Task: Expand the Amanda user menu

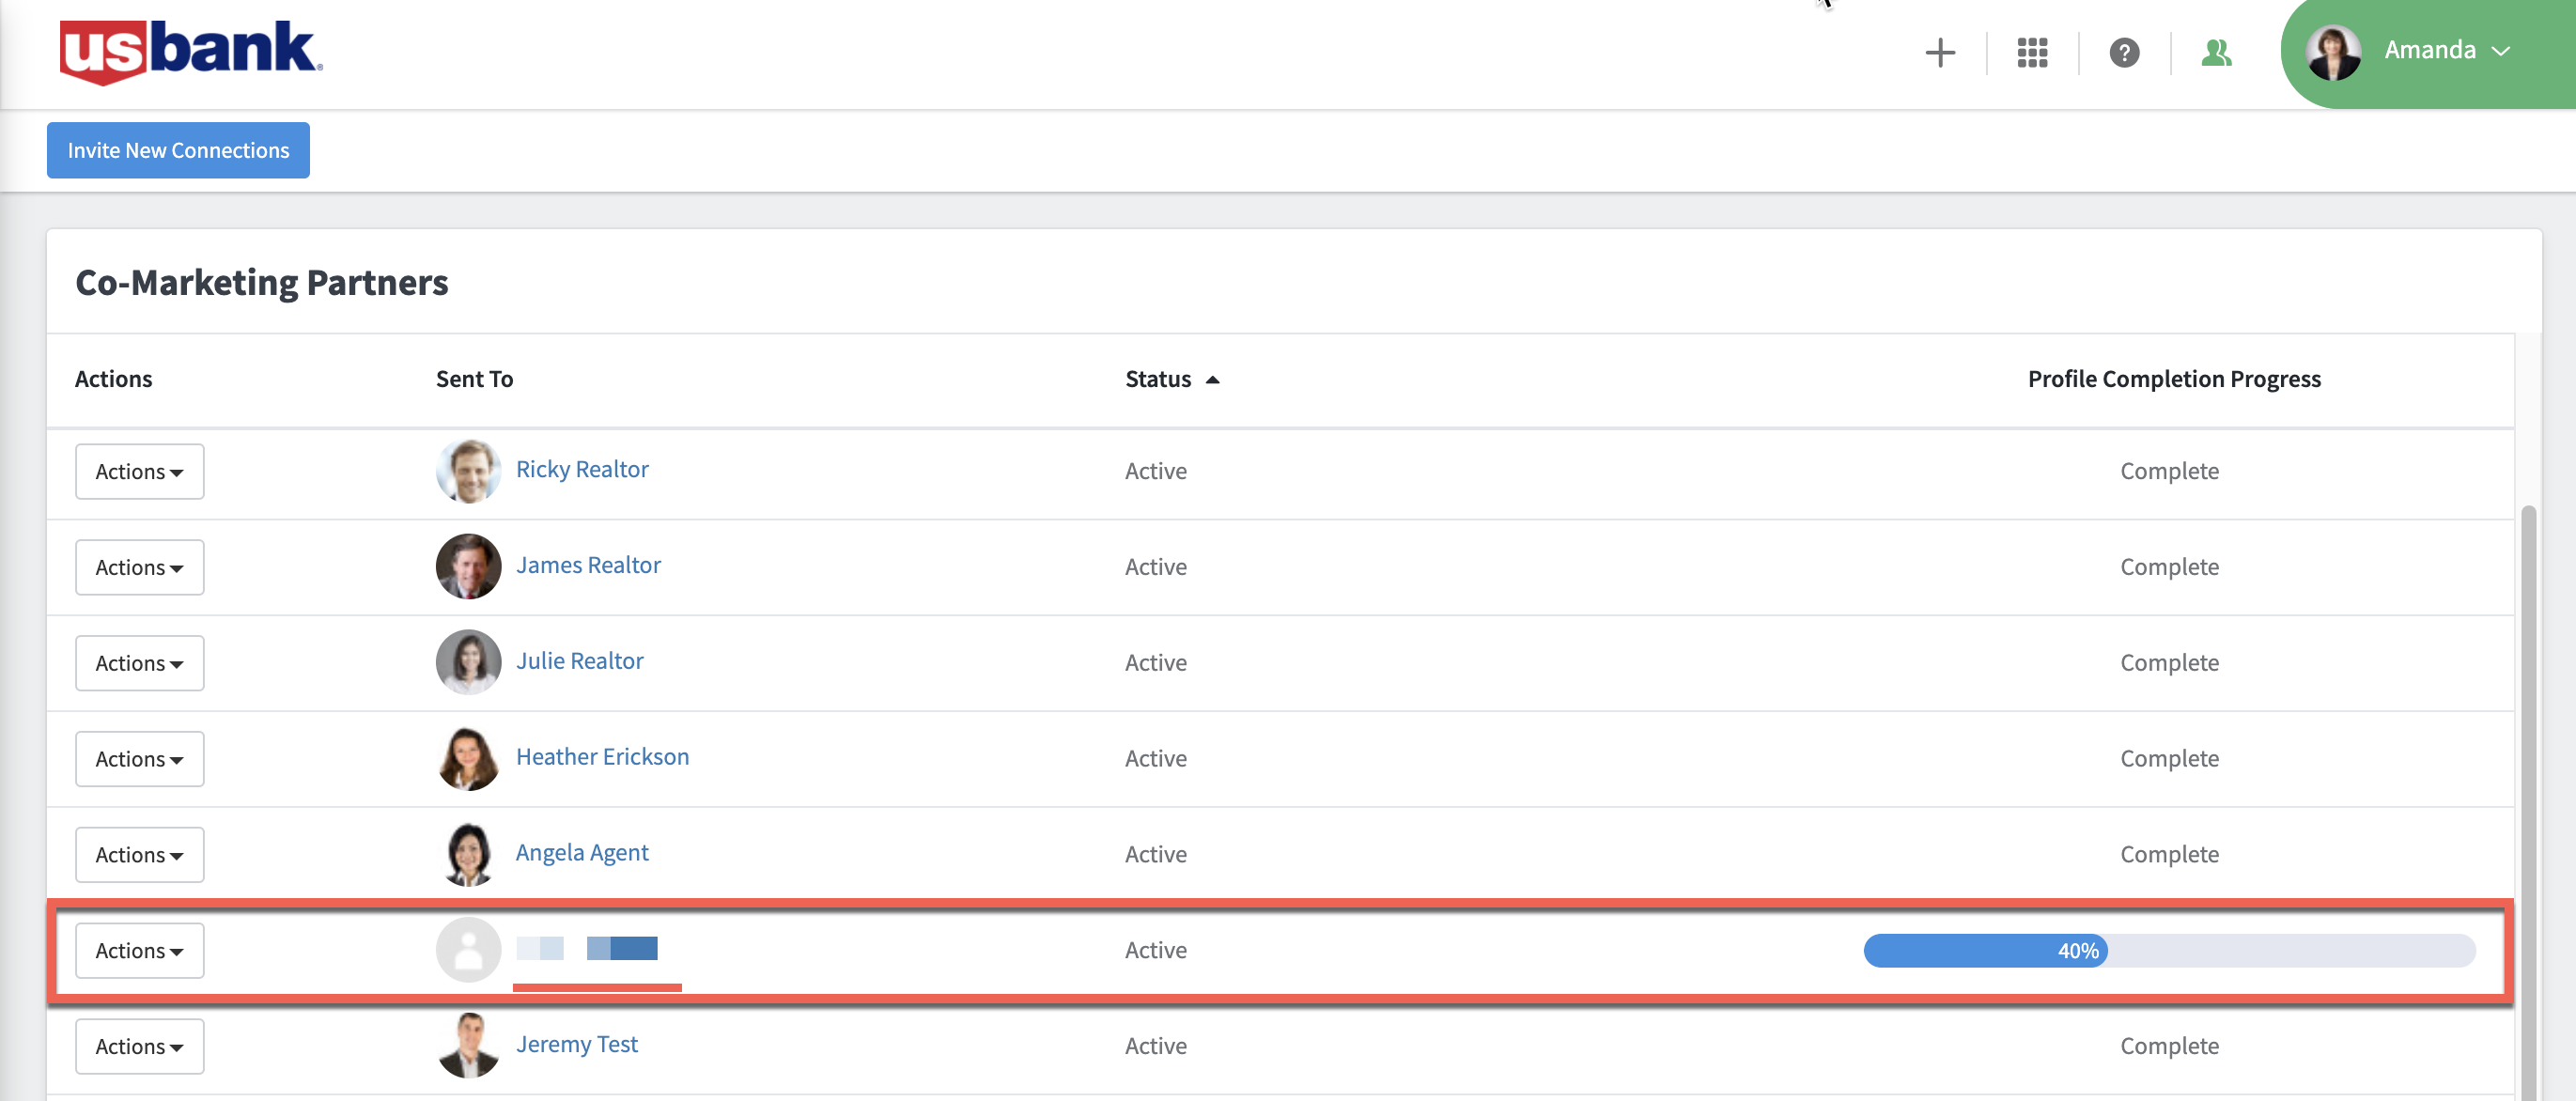Action: pos(2500,52)
